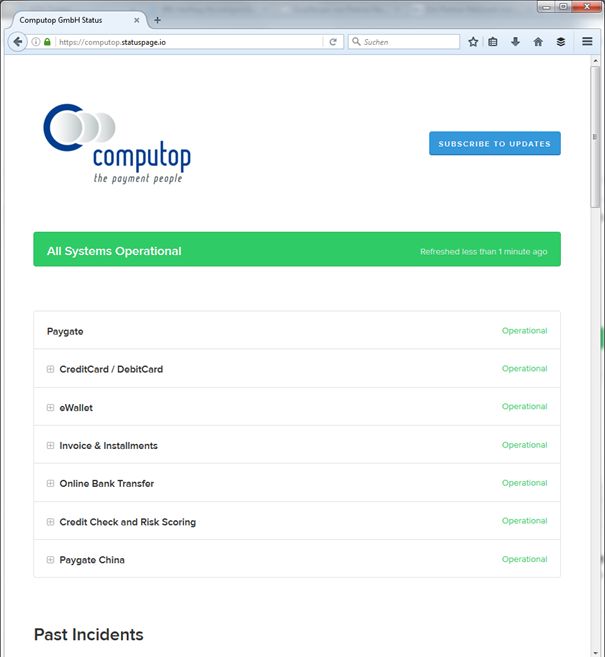Open the hamburger menu

587,41
